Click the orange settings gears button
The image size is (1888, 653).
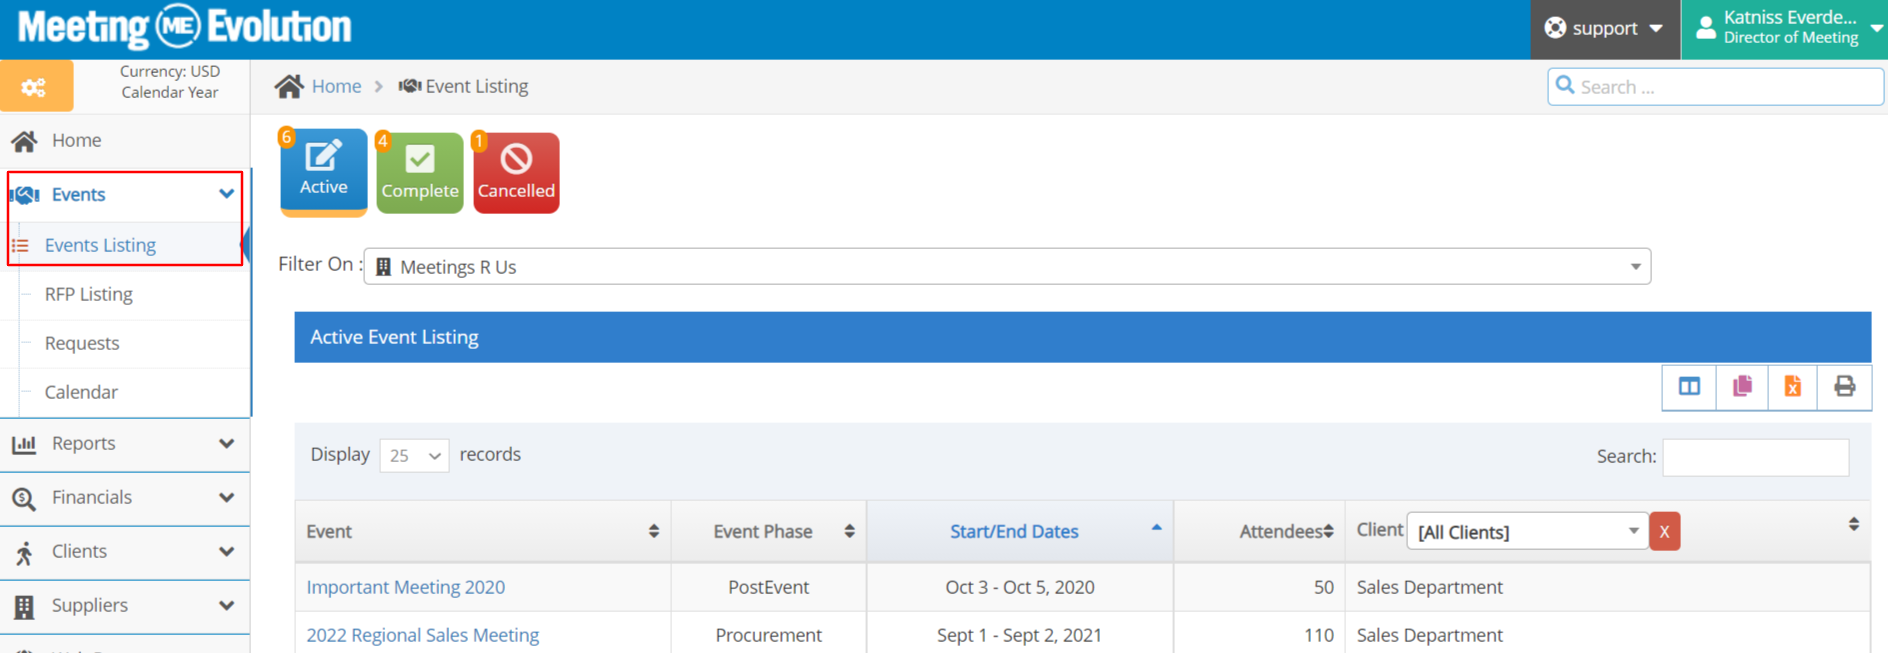pyautogui.click(x=36, y=86)
